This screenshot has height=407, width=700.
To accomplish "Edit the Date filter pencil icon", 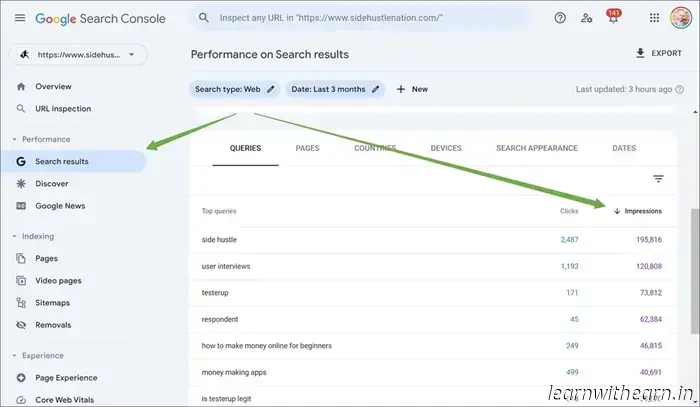I will coord(375,89).
